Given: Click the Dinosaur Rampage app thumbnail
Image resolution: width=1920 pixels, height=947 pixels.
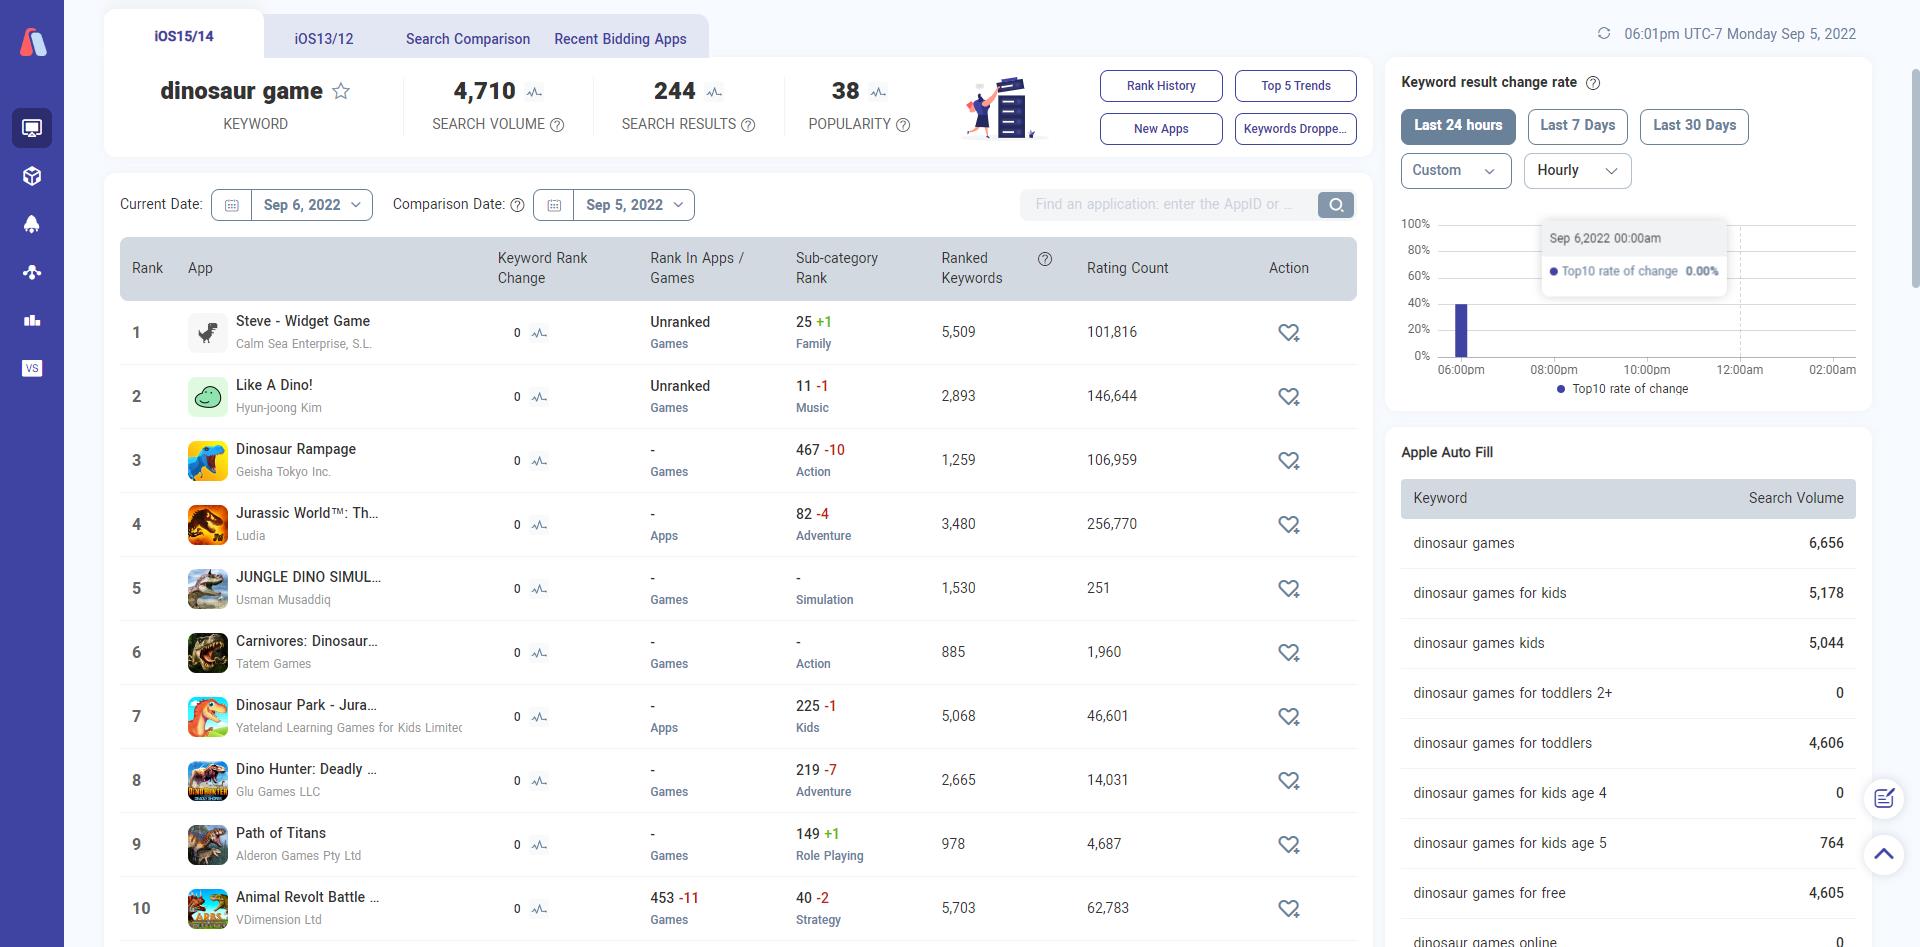Looking at the screenshot, I should point(208,461).
